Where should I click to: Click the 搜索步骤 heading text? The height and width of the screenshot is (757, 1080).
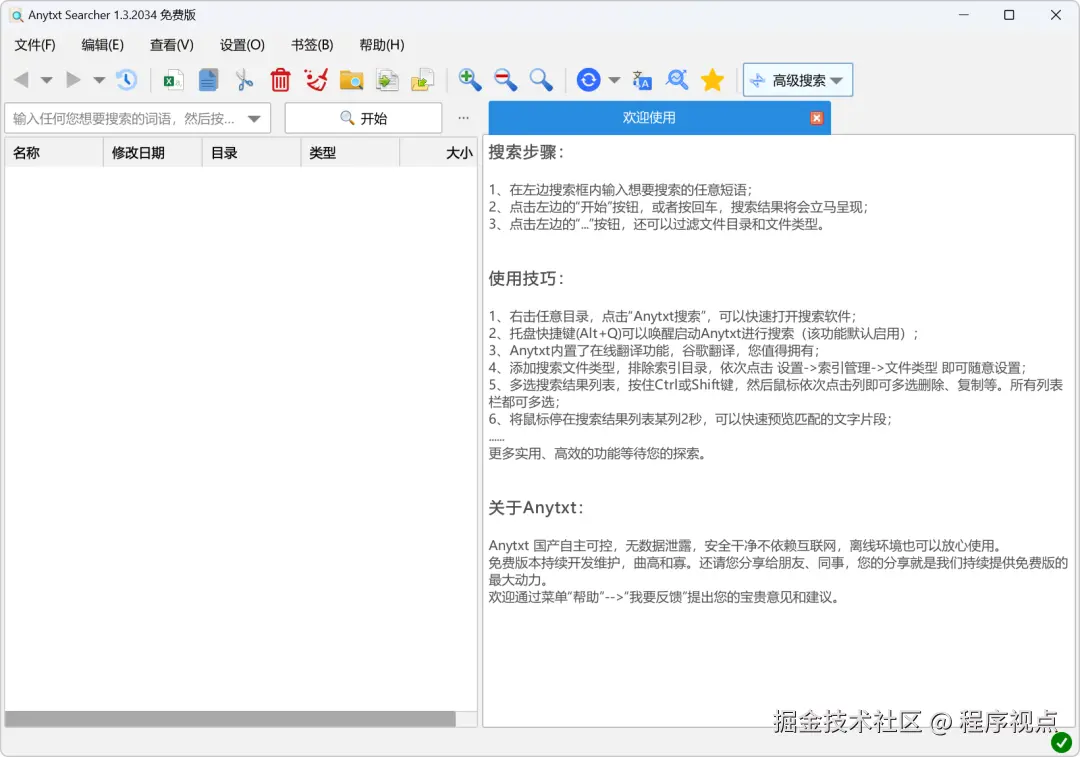tap(526, 152)
